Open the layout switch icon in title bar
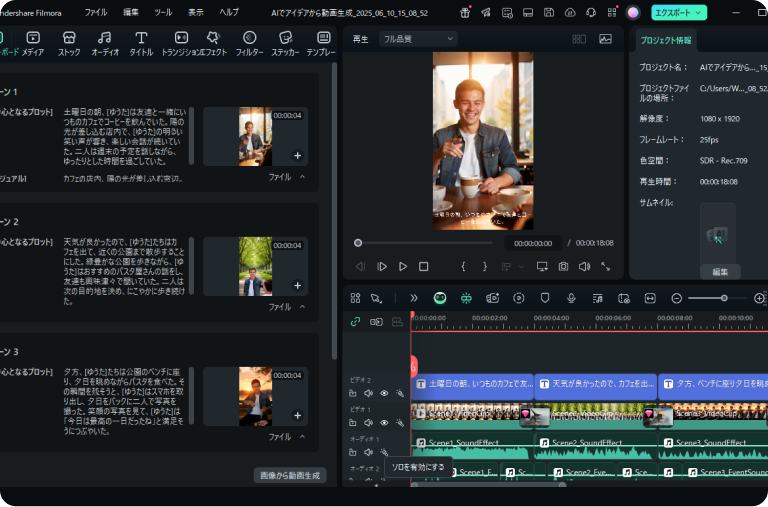 (528, 13)
